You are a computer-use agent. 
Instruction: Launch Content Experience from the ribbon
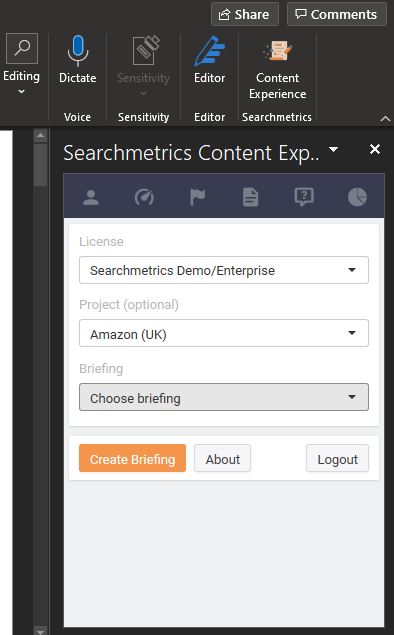[x=277, y=69]
